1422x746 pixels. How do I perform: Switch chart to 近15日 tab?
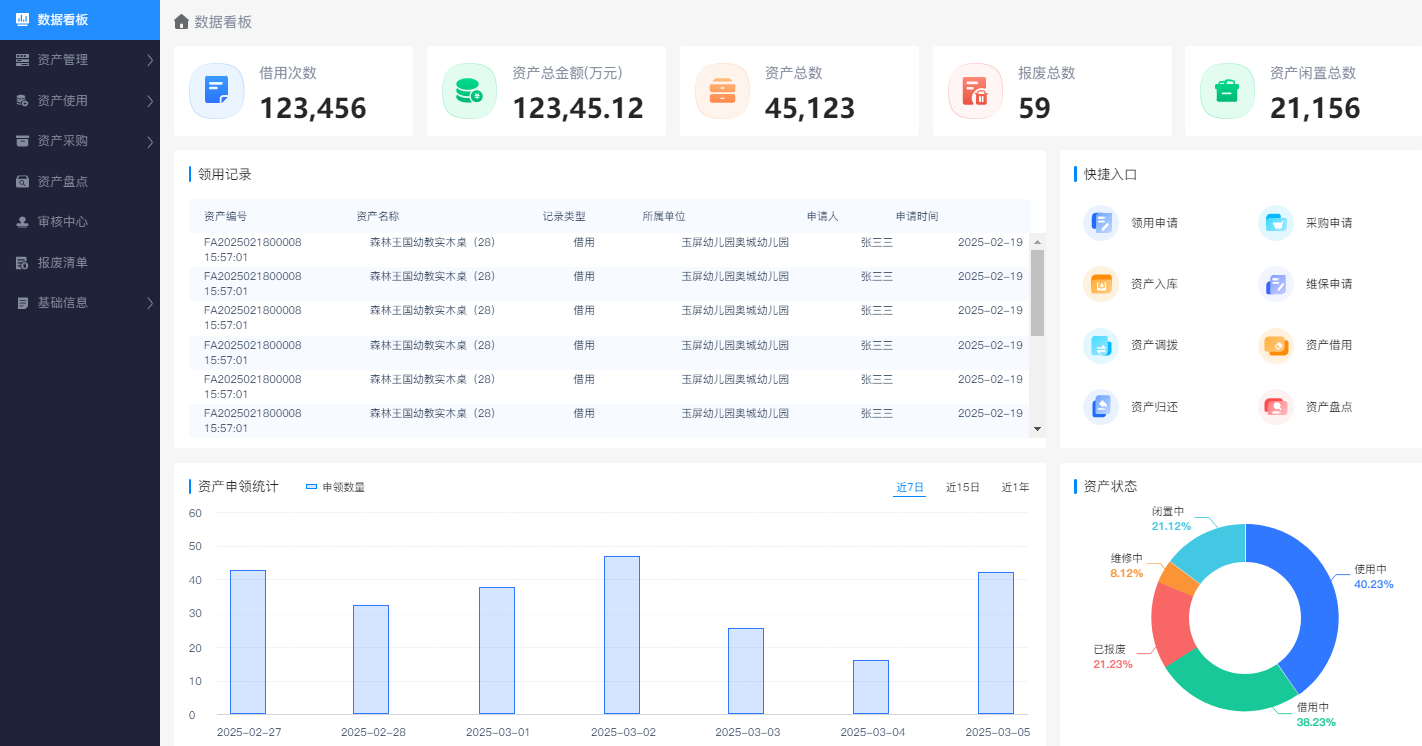coord(963,487)
